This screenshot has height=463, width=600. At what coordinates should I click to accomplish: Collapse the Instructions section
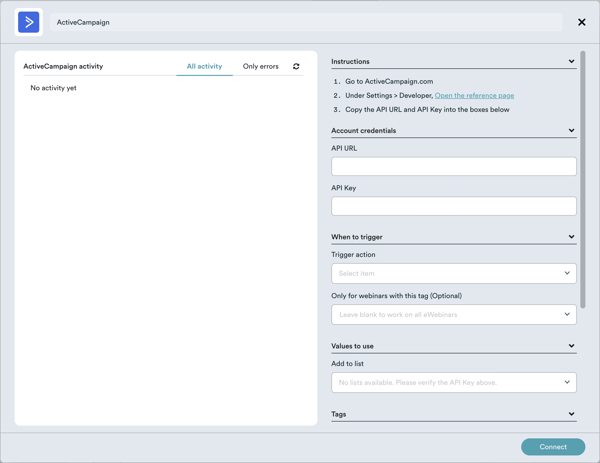(x=571, y=62)
